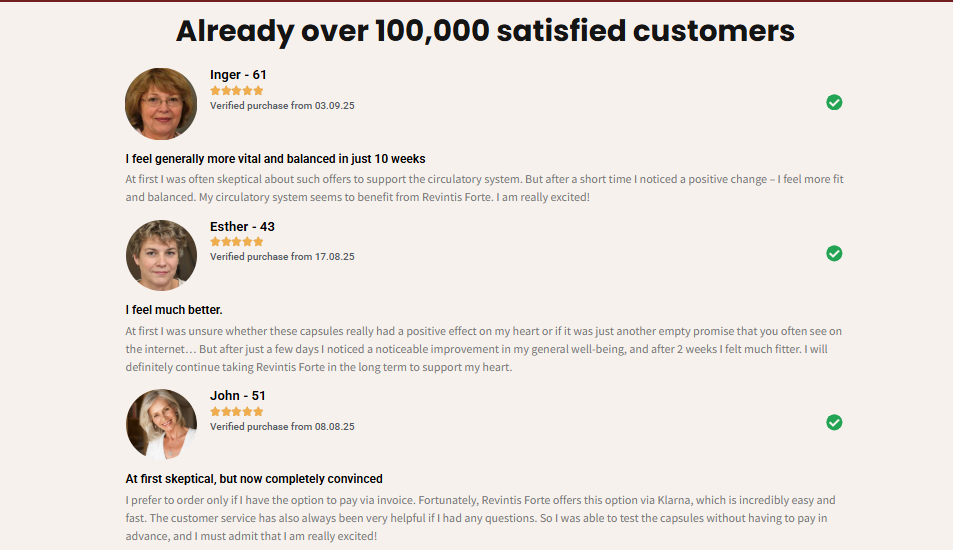Click the title about feeling vital in 10 weeks
The width and height of the screenshot is (953, 550).
pos(275,159)
